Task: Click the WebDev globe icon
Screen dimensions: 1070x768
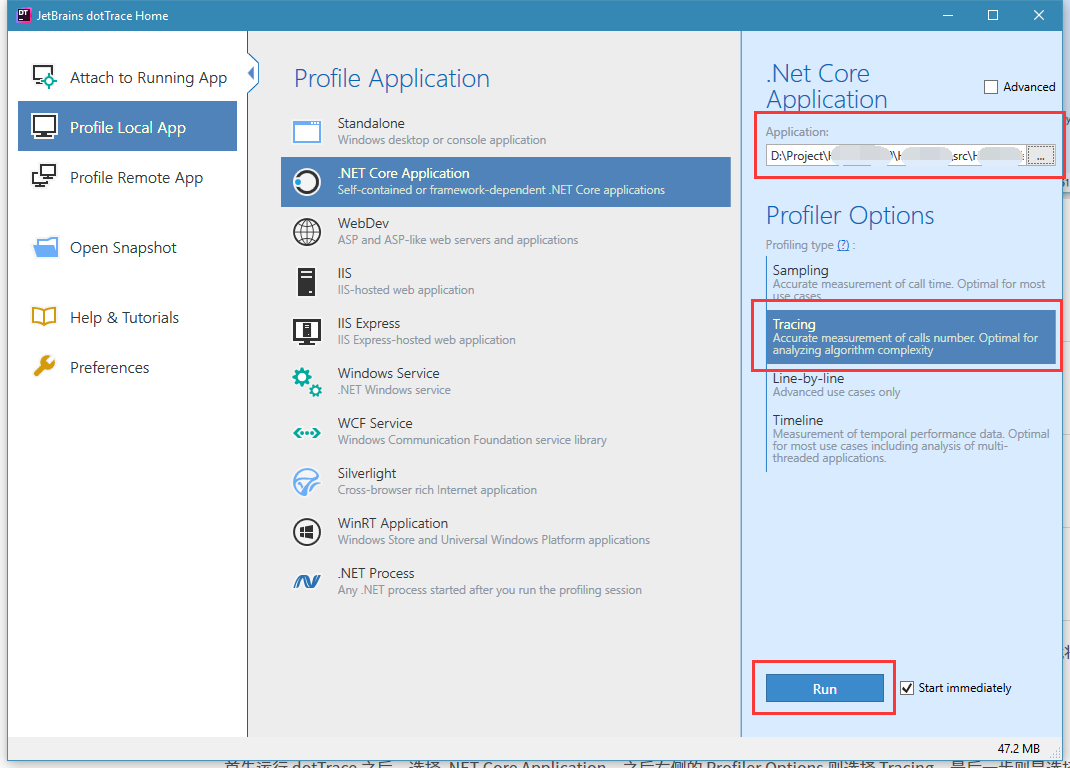Action: tap(307, 231)
